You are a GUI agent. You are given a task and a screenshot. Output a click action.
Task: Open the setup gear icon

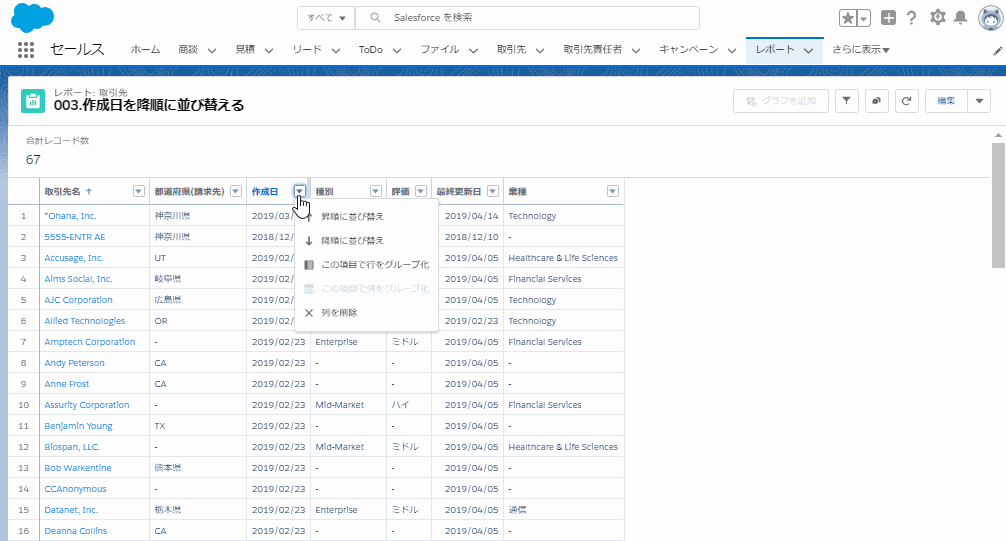tap(938, 17)
